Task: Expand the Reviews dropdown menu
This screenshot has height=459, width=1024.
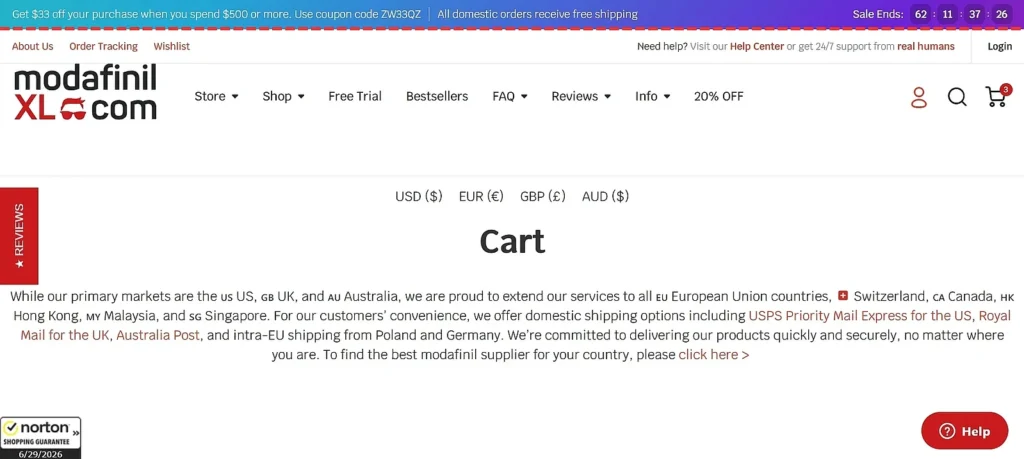Action: coord(581,96)
